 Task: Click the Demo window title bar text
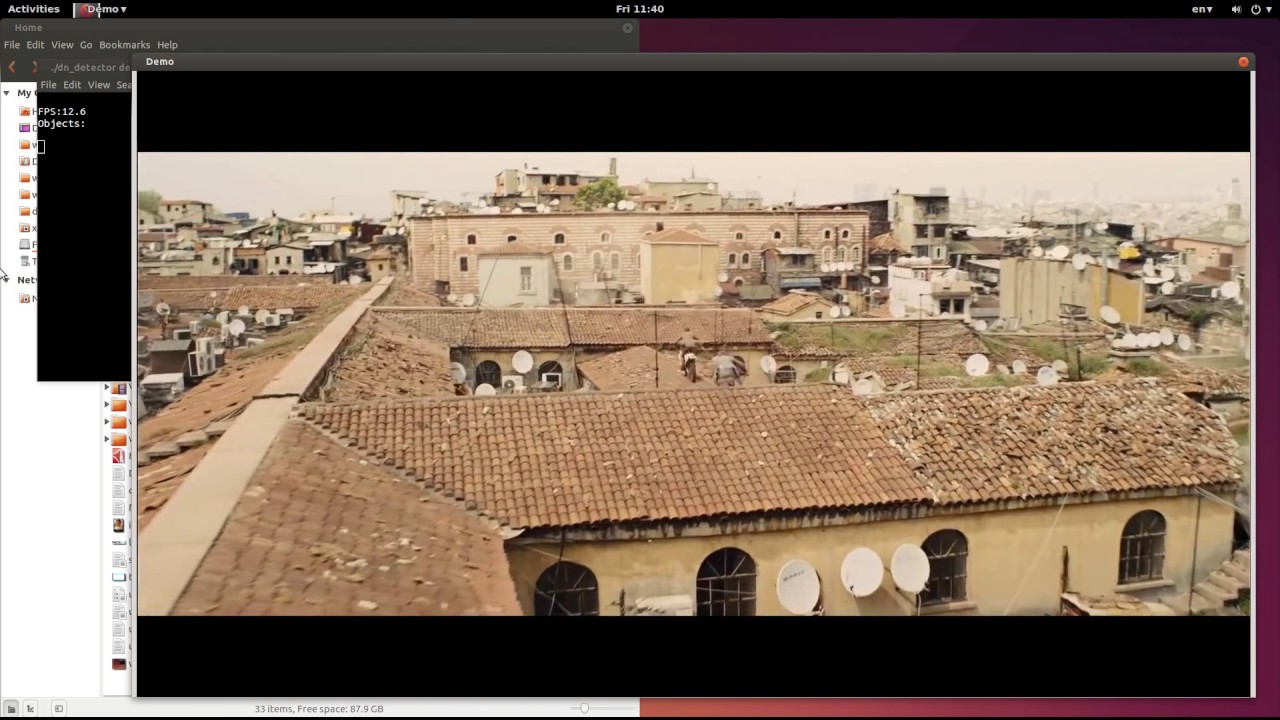click(160, 62)
